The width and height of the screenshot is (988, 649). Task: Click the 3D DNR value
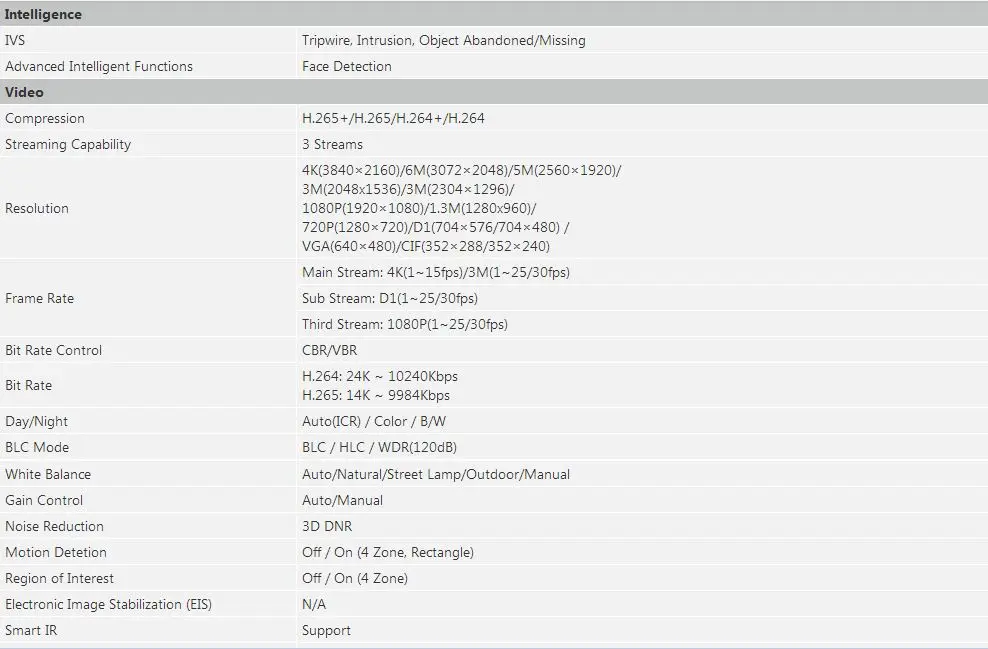pyautogui.click(x=327, y=526)
